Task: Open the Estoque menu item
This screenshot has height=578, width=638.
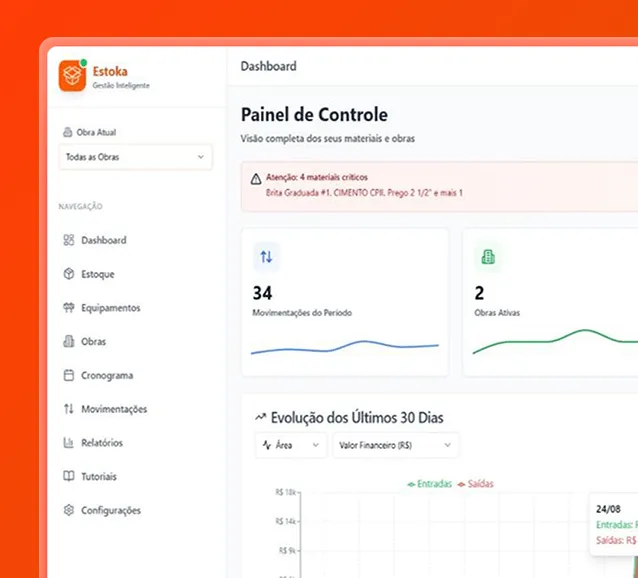Action: click(x=98, y=274)
